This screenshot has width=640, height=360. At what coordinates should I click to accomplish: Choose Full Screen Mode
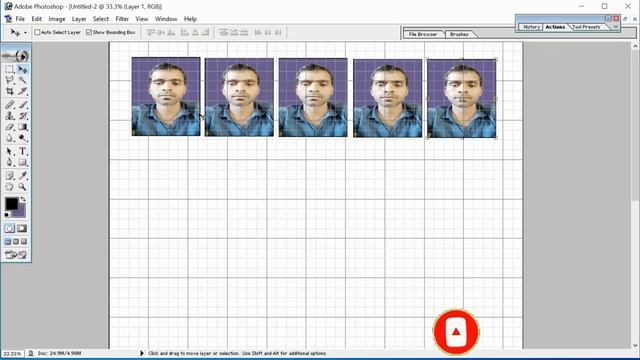click(x=24, y=242)
